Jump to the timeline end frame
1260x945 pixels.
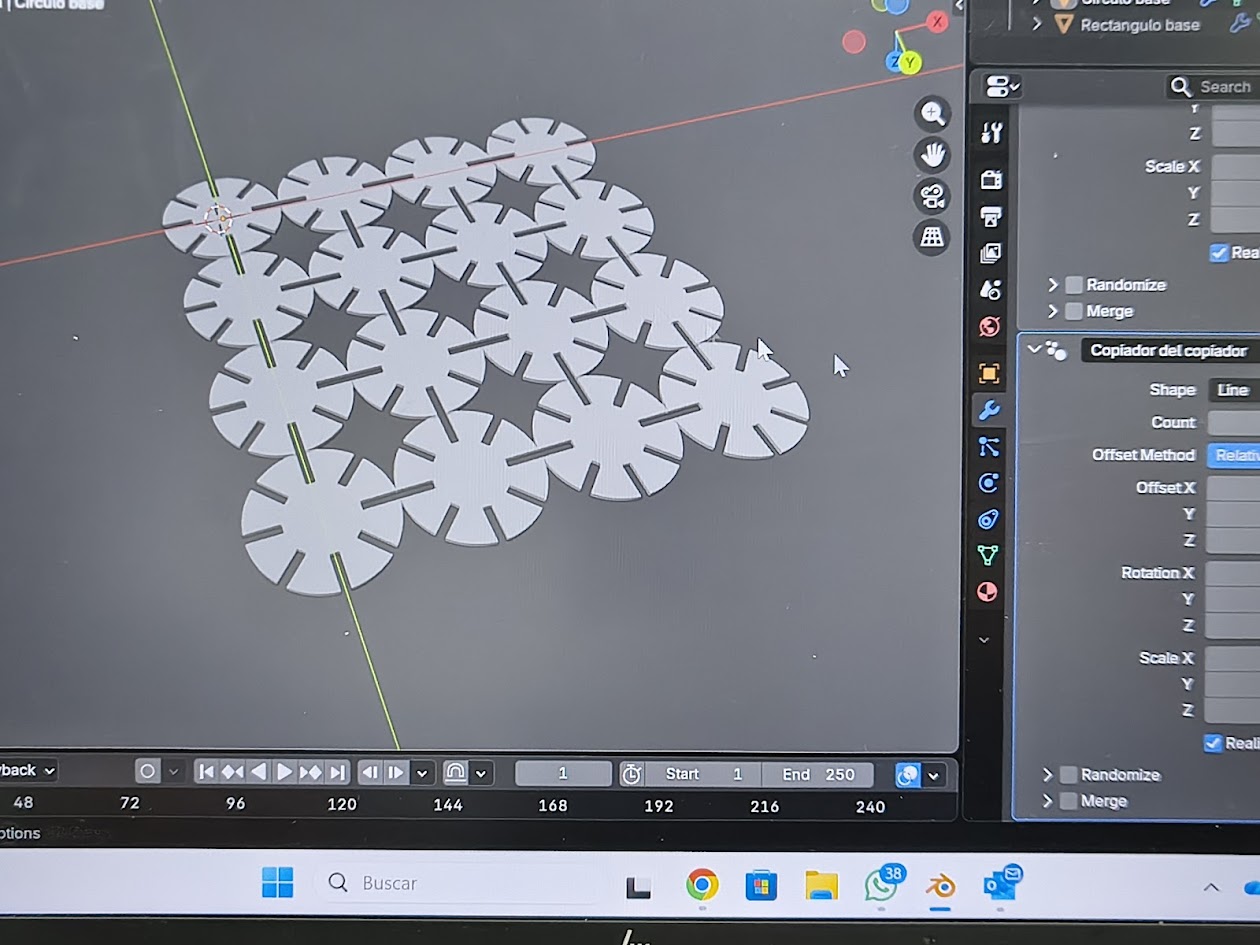coord(337,772)
